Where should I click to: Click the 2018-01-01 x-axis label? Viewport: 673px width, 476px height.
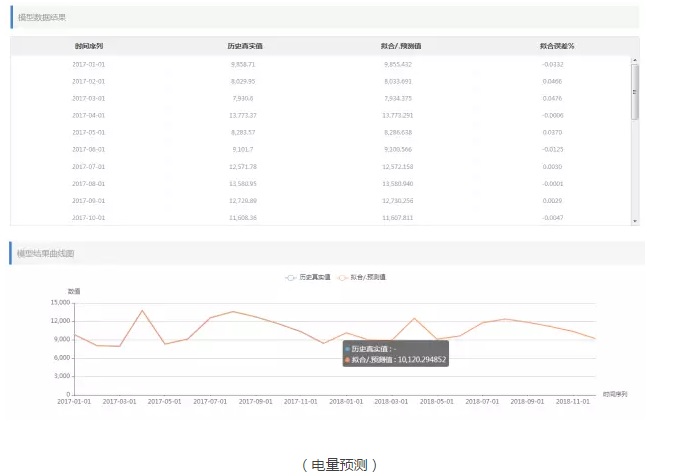tap(348, 401)
